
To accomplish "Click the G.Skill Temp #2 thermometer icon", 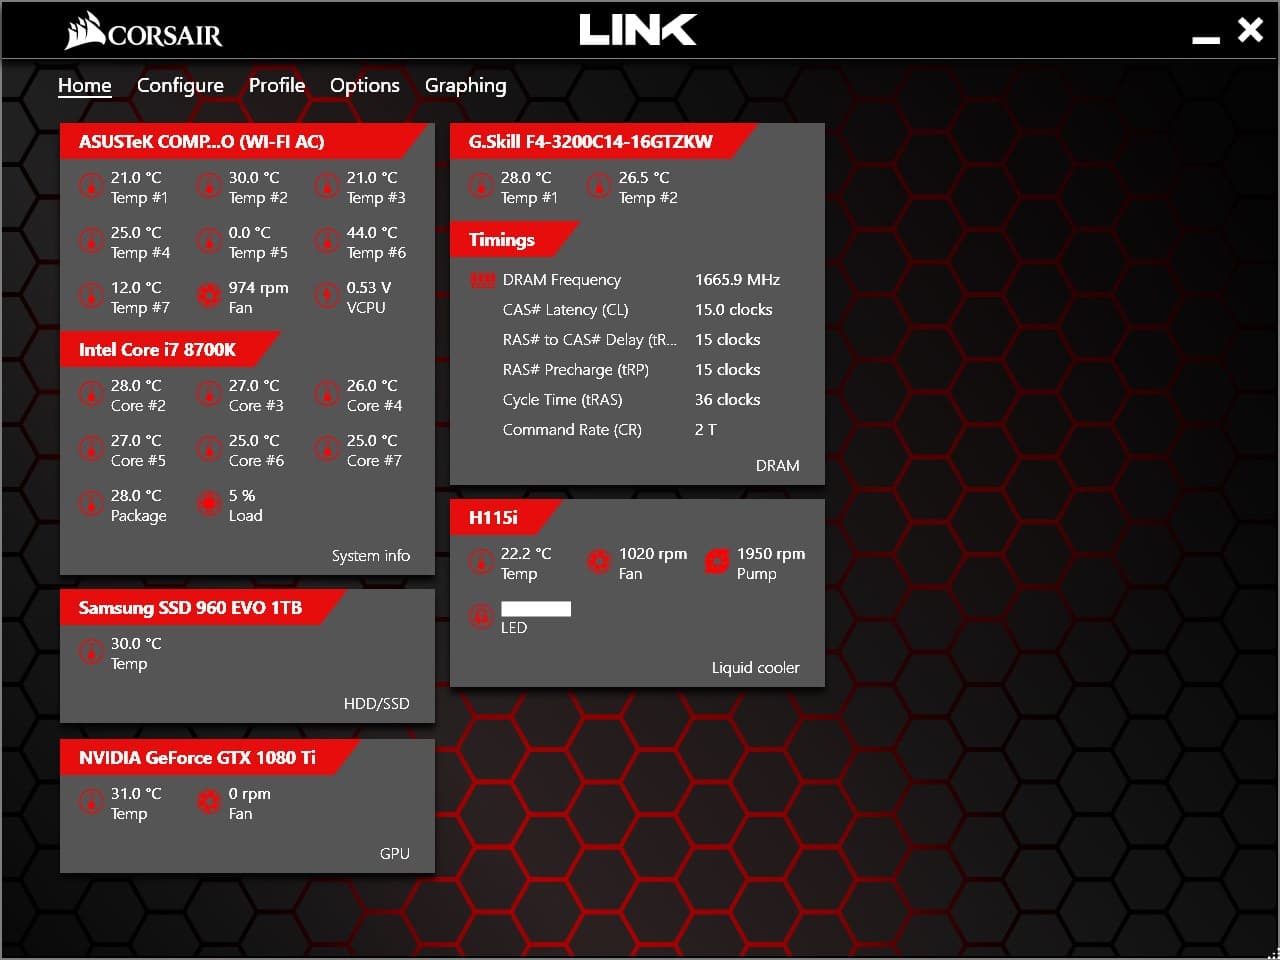I will [x=599, y=186].
